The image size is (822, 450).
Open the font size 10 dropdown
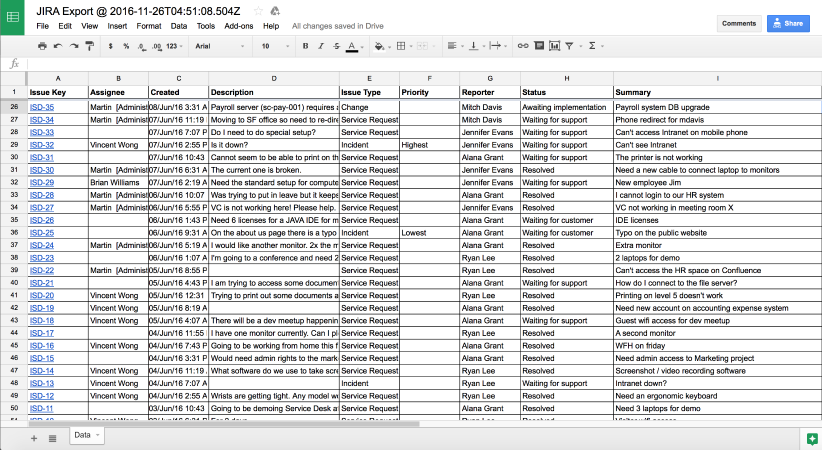pos(275,46)
